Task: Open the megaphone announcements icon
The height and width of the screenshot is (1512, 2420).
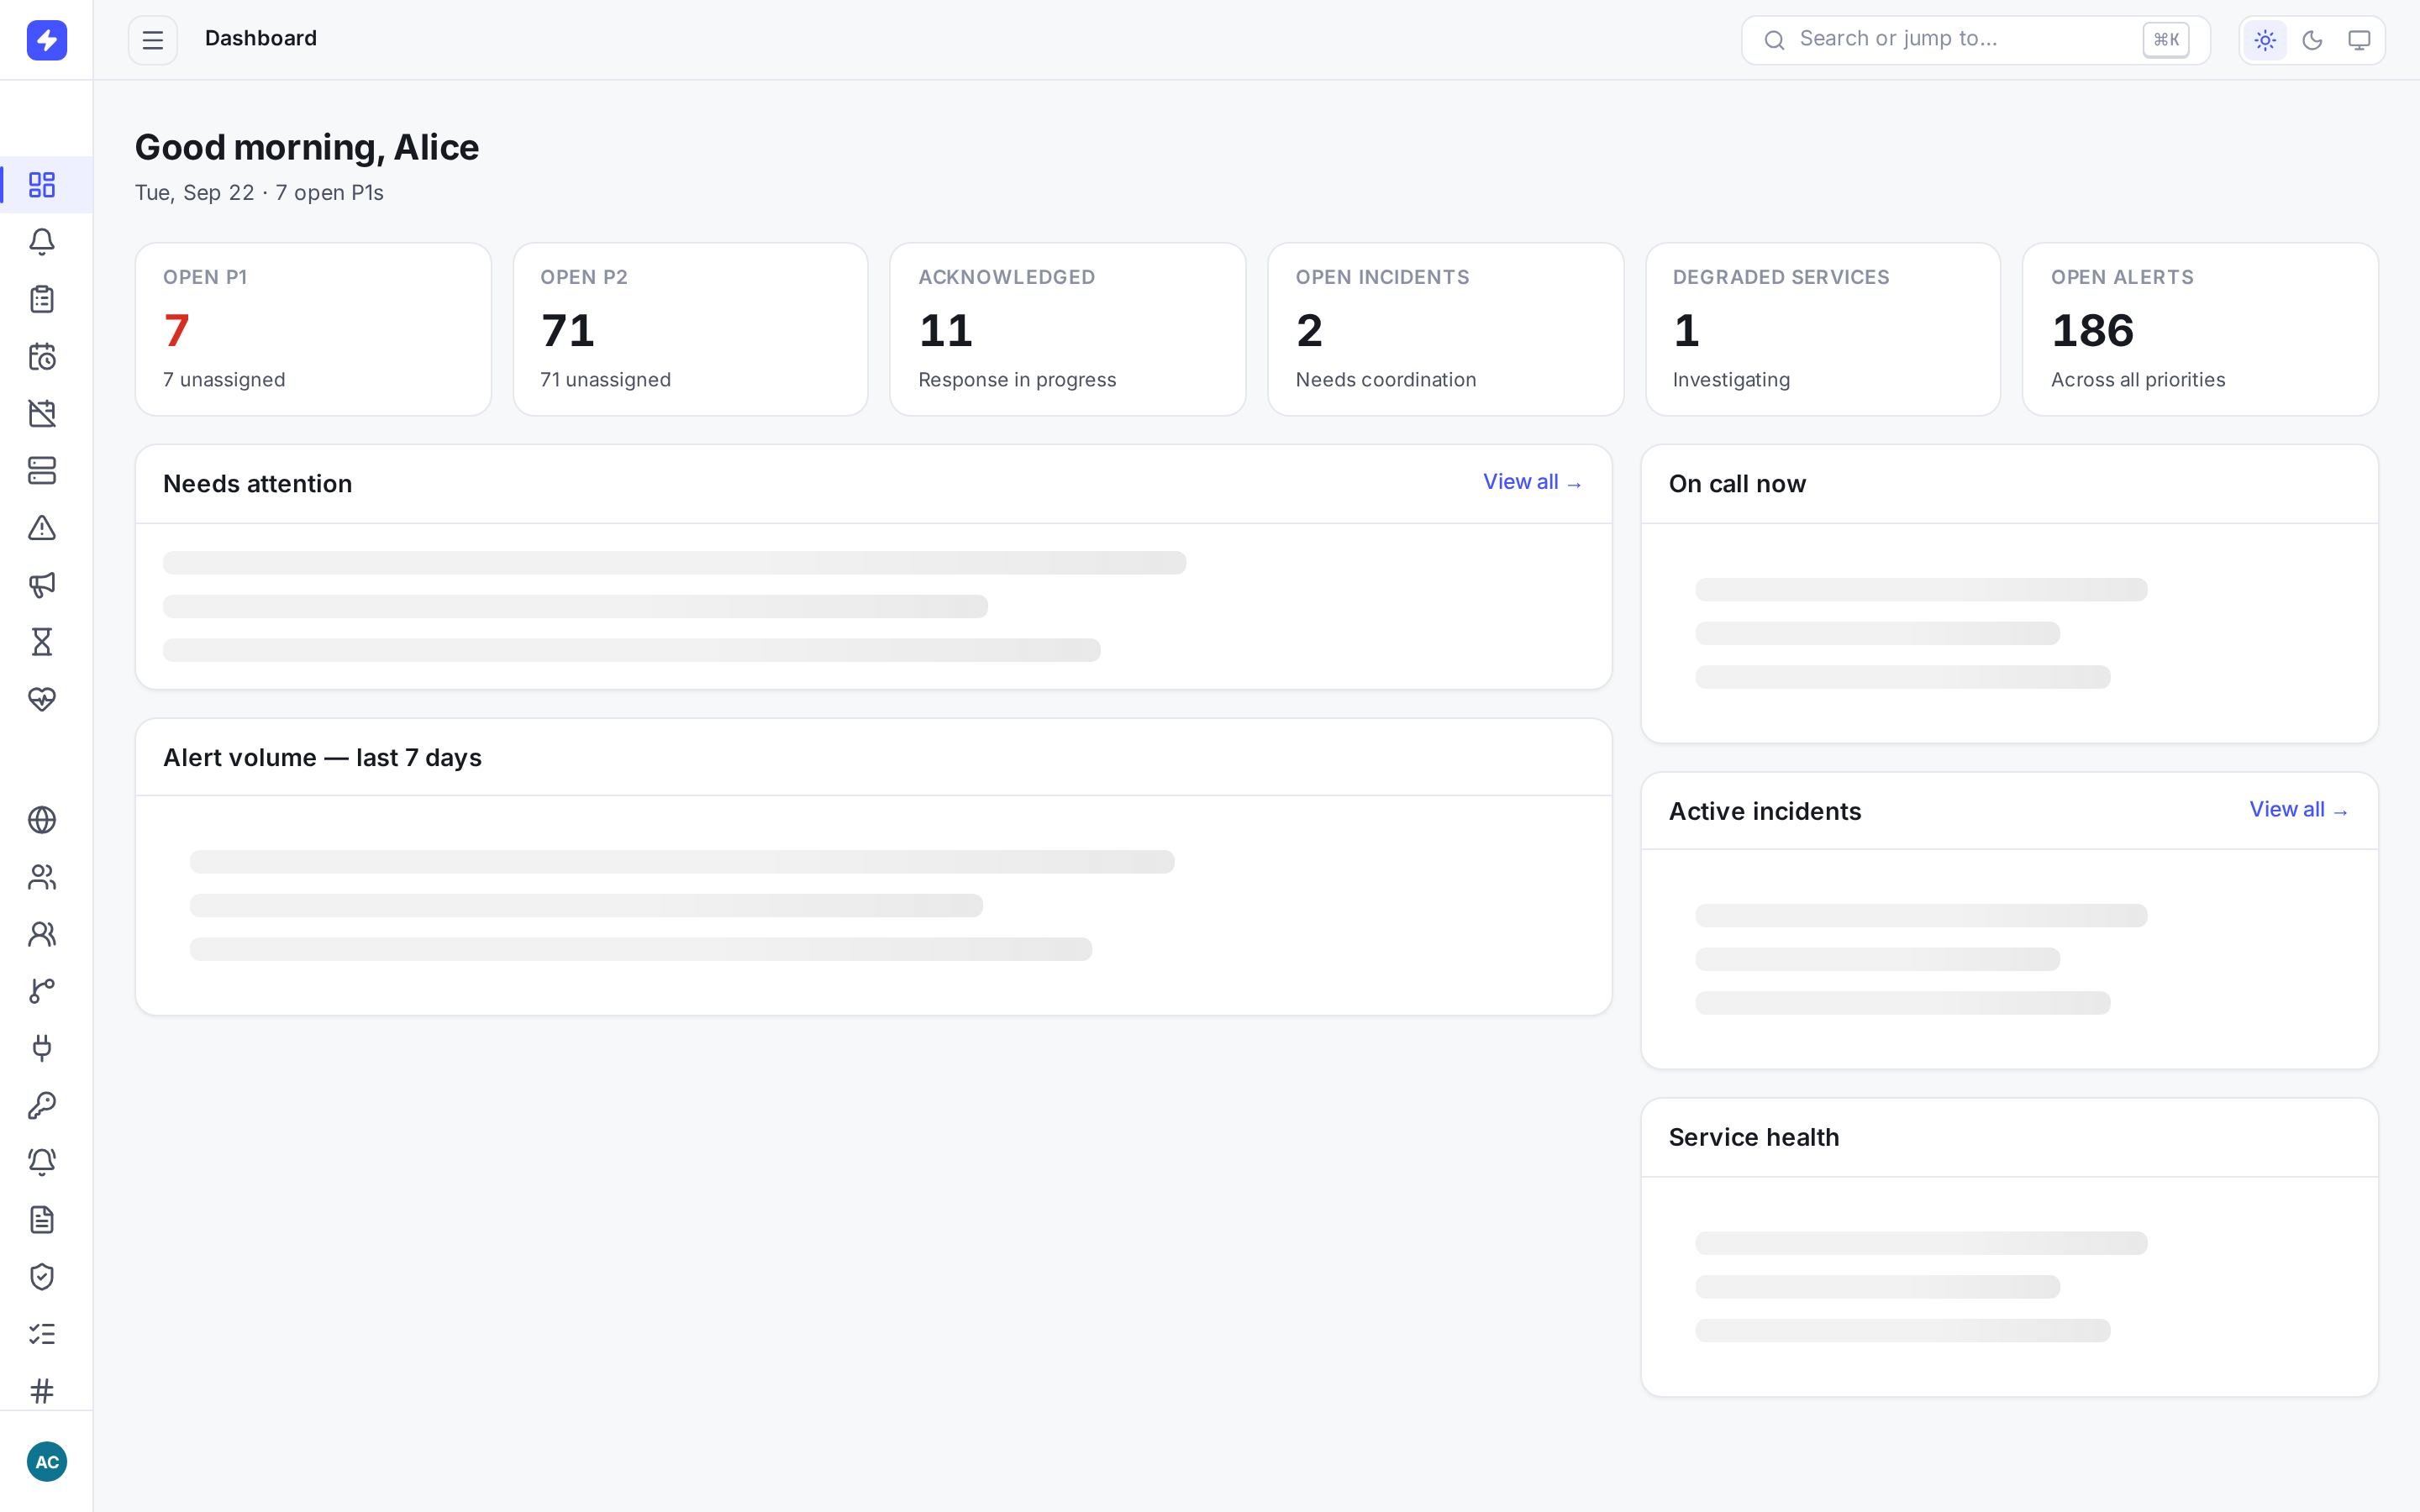Action: pyautogui.click(x=42, y=585)
